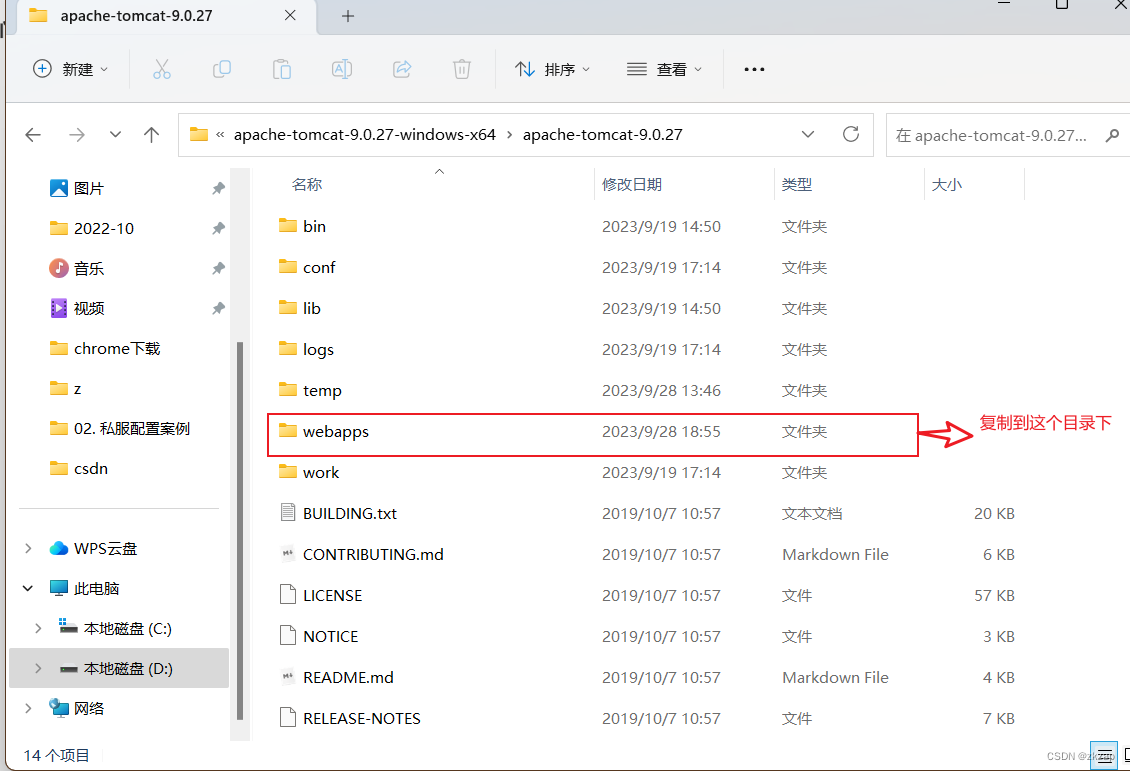Close the apache-tomcat-9.0.27 tab

[290, 15]
